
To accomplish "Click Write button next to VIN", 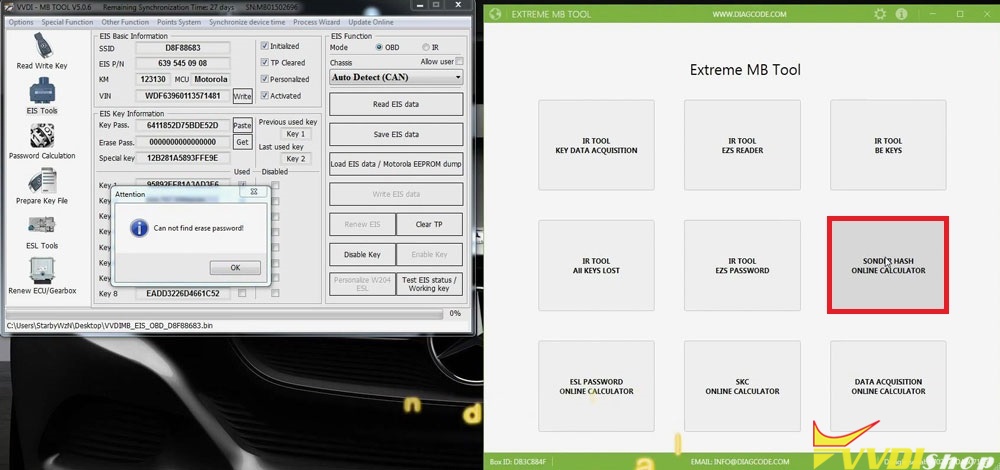I will [242, 96].
